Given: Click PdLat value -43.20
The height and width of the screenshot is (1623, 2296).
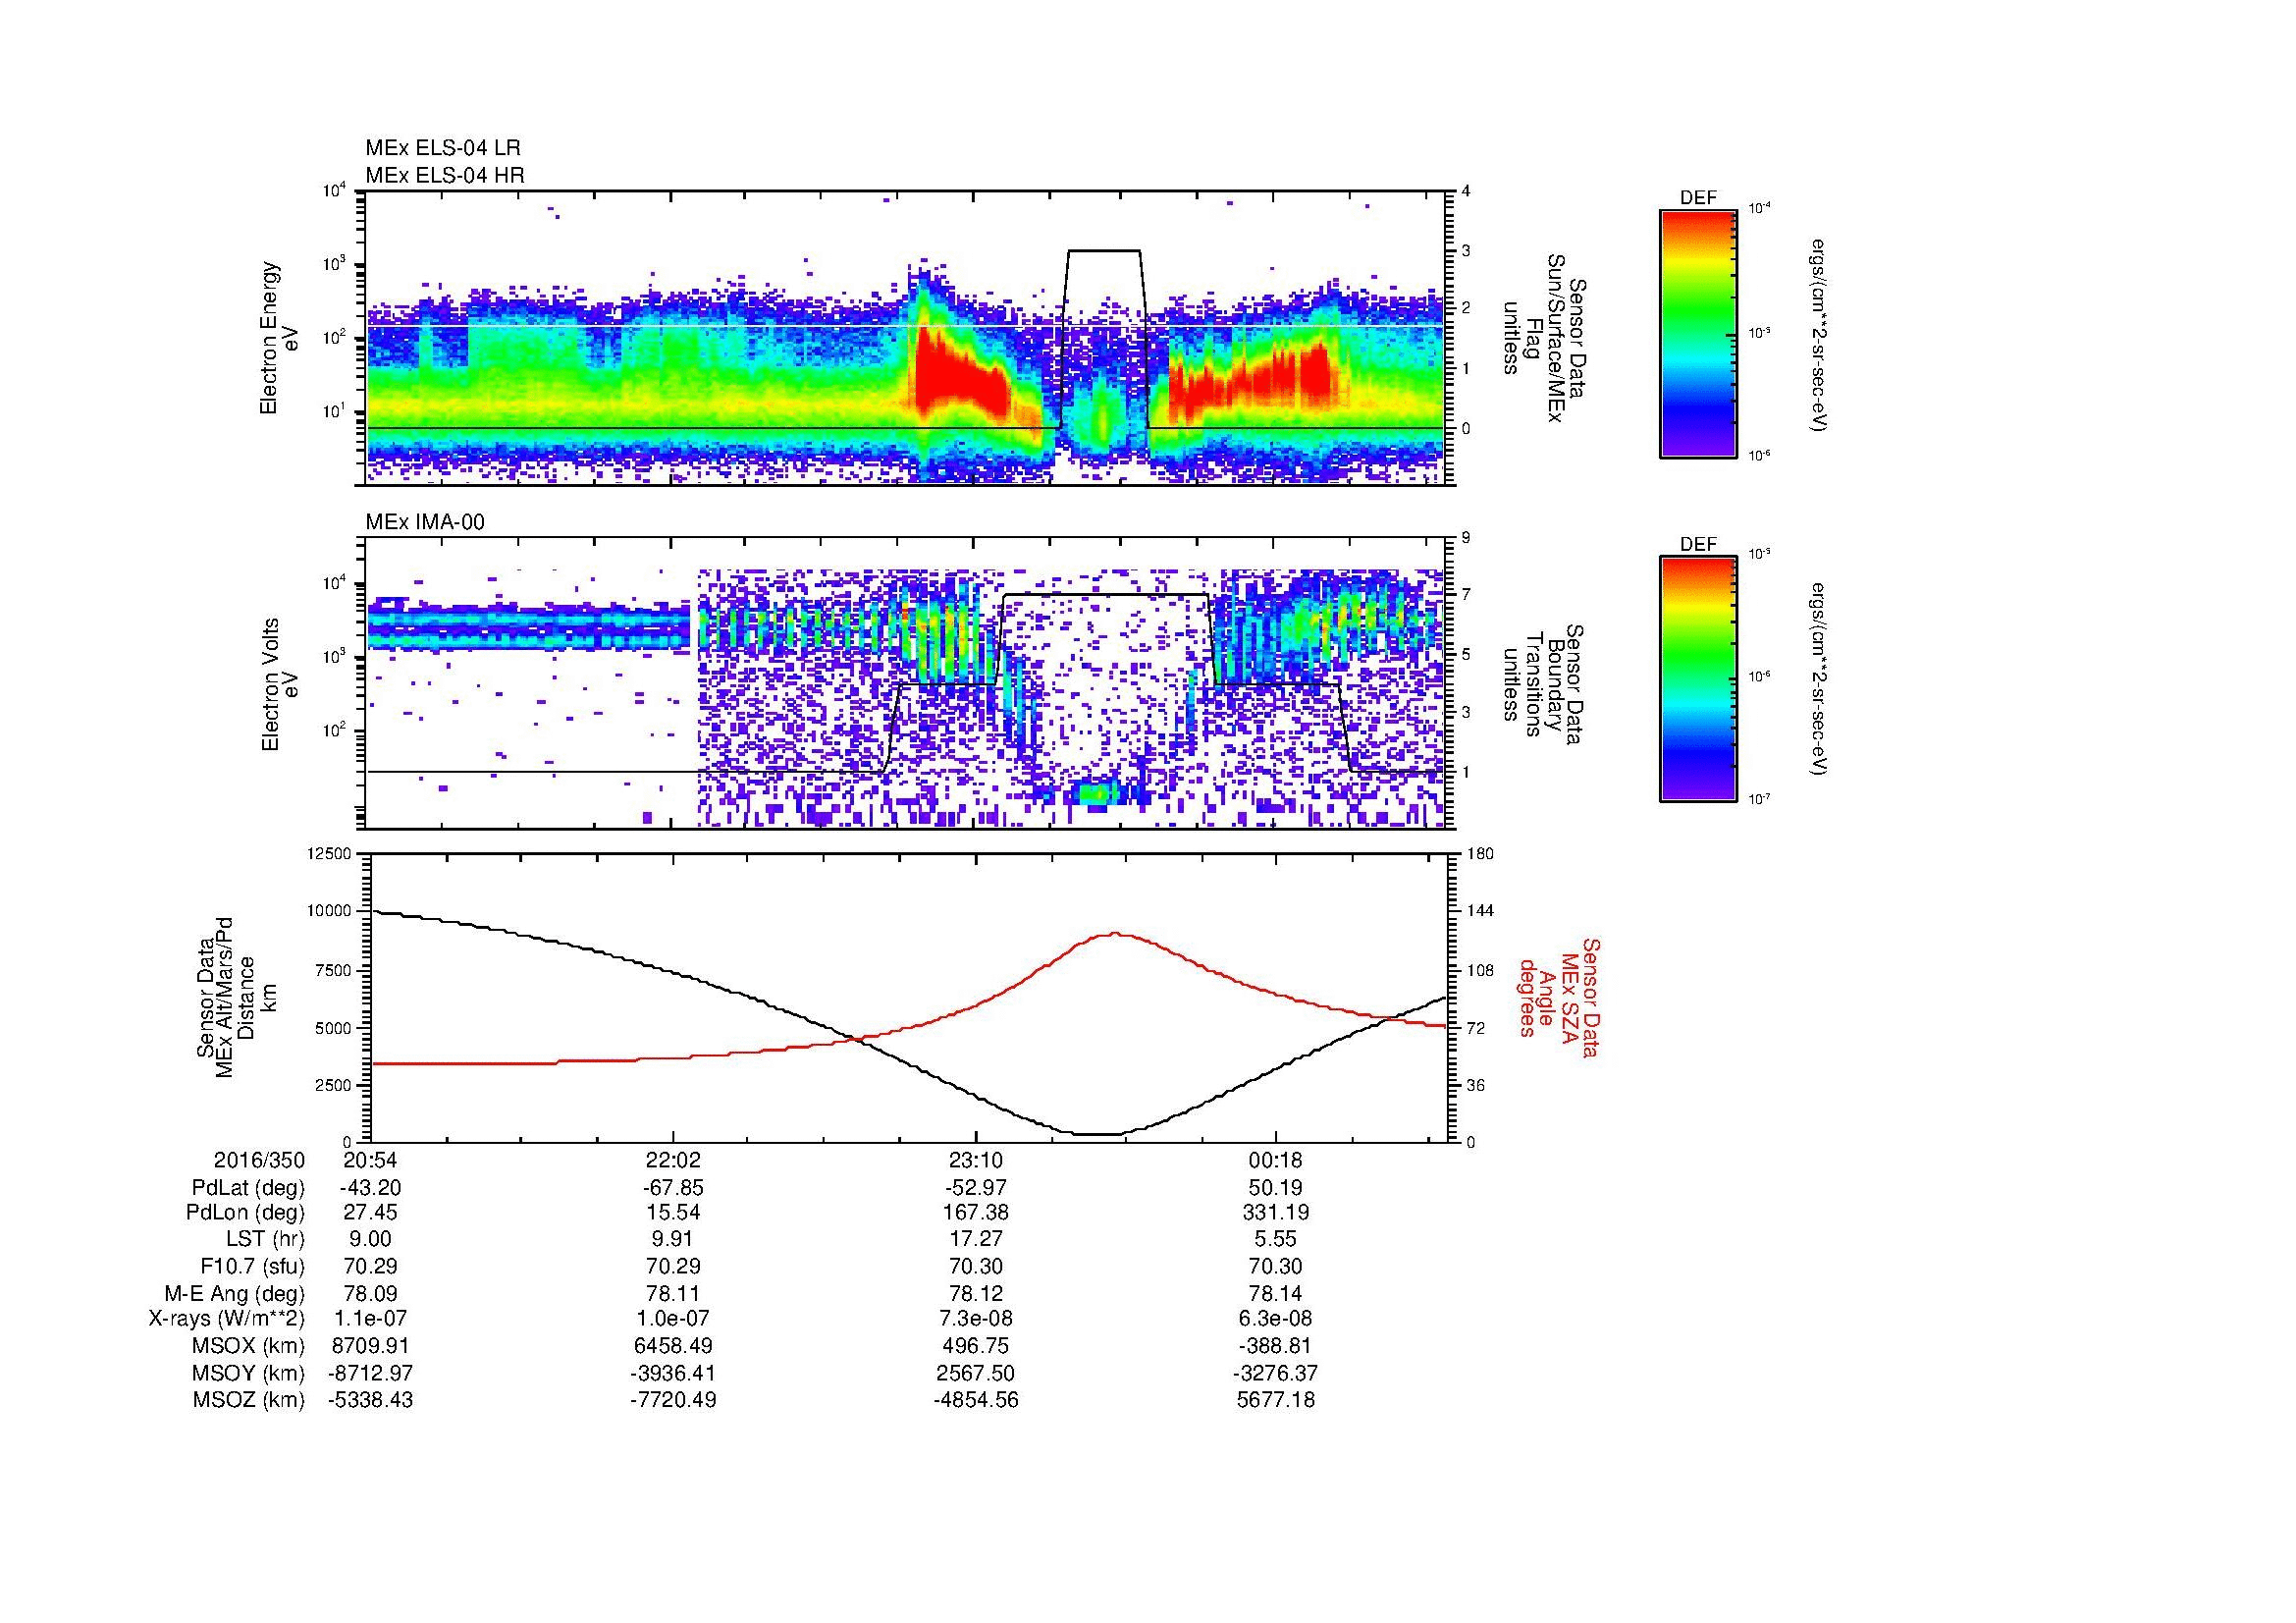Looking at the screenshot, I should pyautogui.click(x=370, y=1188).
